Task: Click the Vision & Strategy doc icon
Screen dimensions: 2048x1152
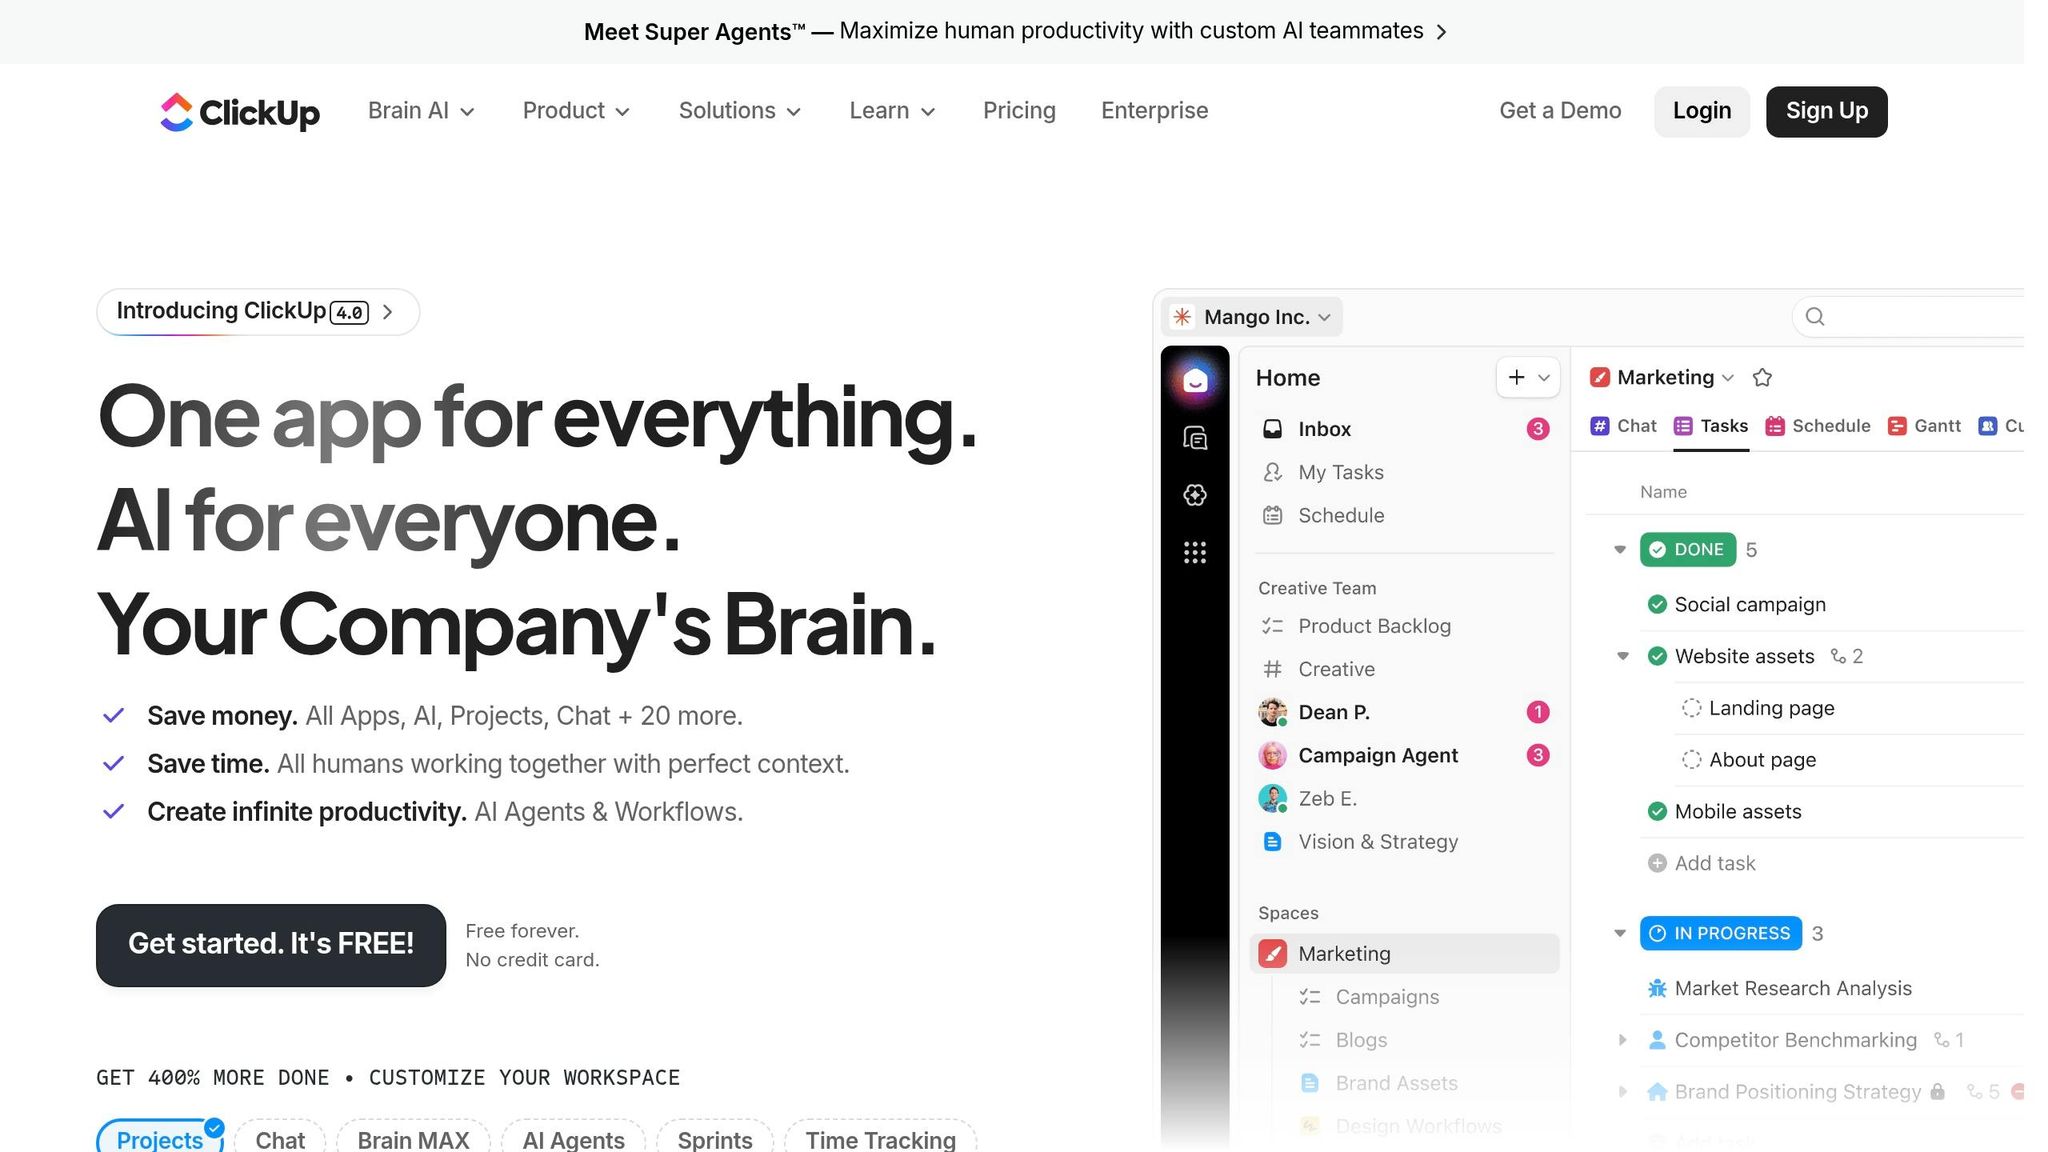Action: 1273,842
